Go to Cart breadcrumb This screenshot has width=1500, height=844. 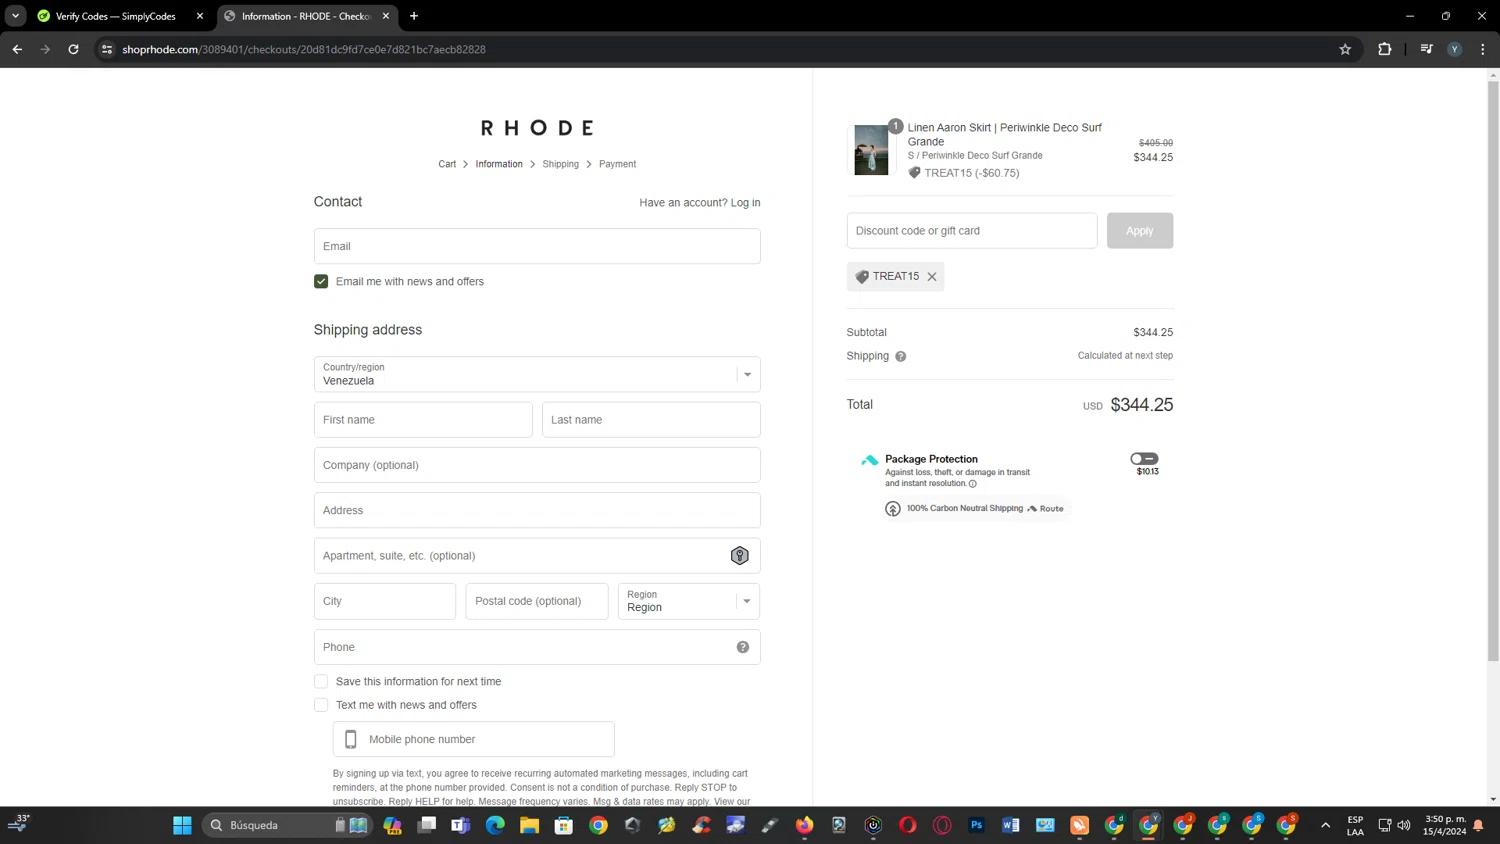[447, 164]
